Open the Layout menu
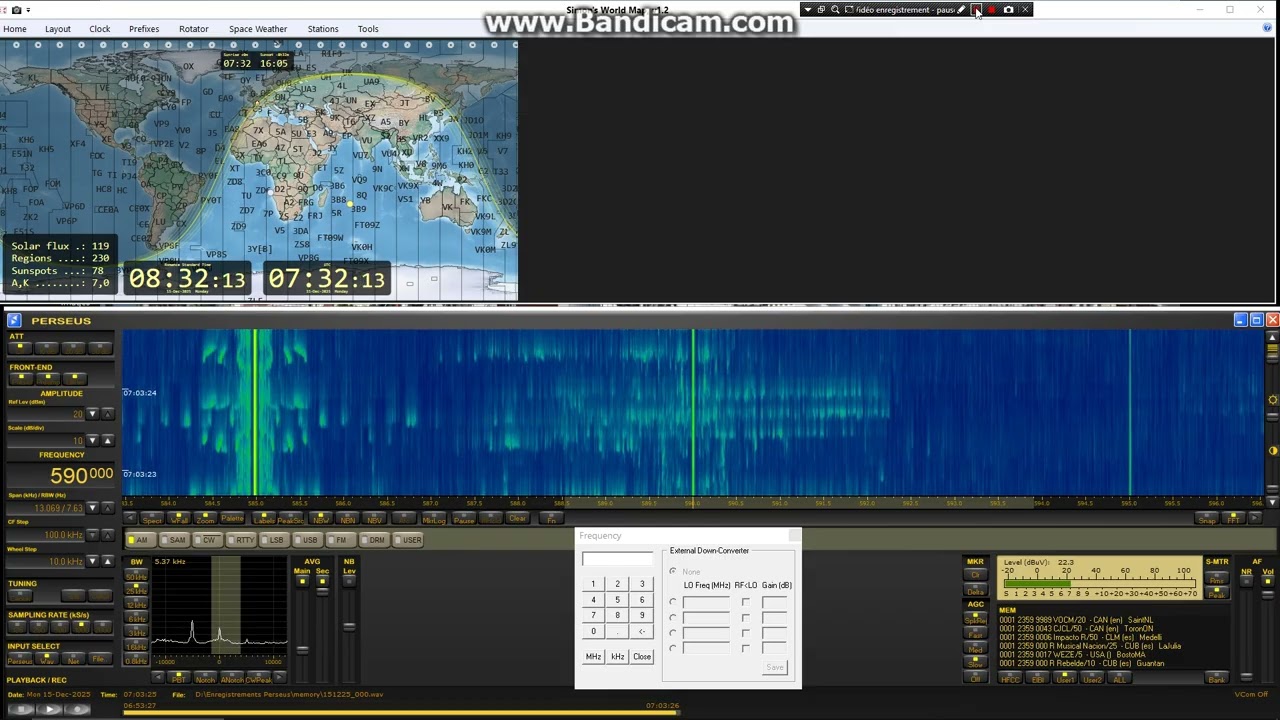The image size is (1280, 720). tap(57, 29)
